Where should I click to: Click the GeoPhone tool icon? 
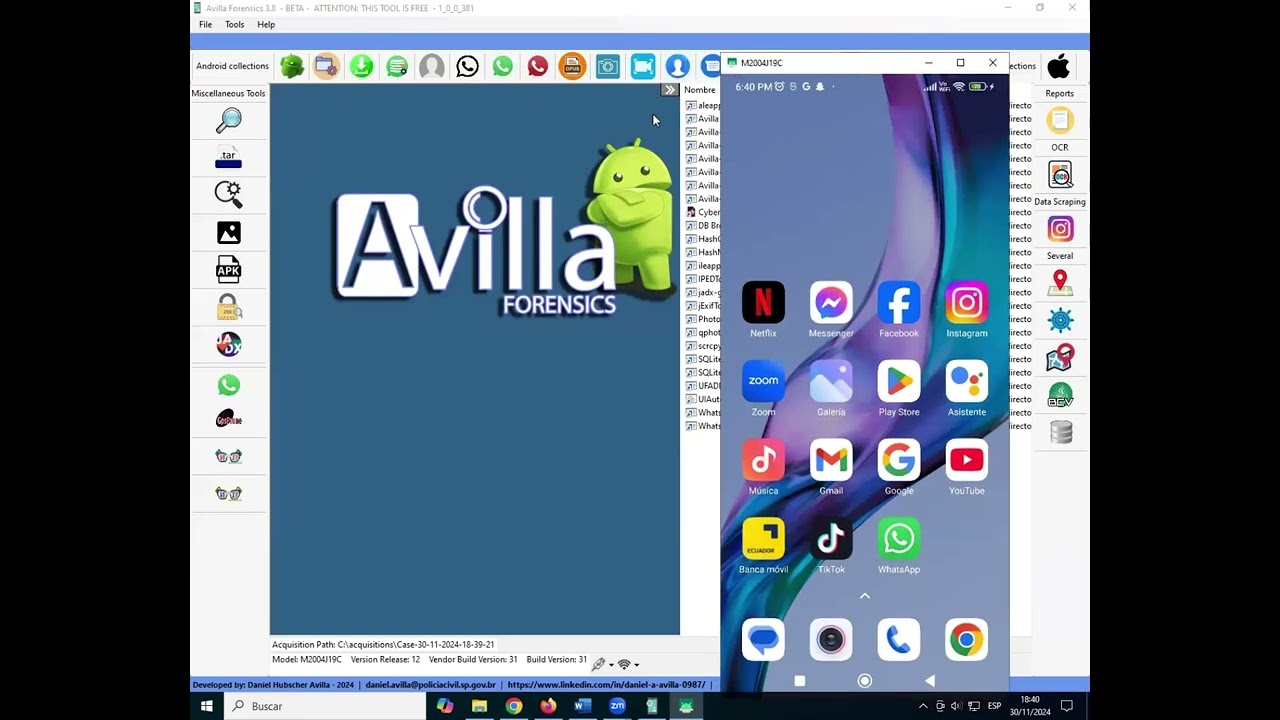point(229,419)
